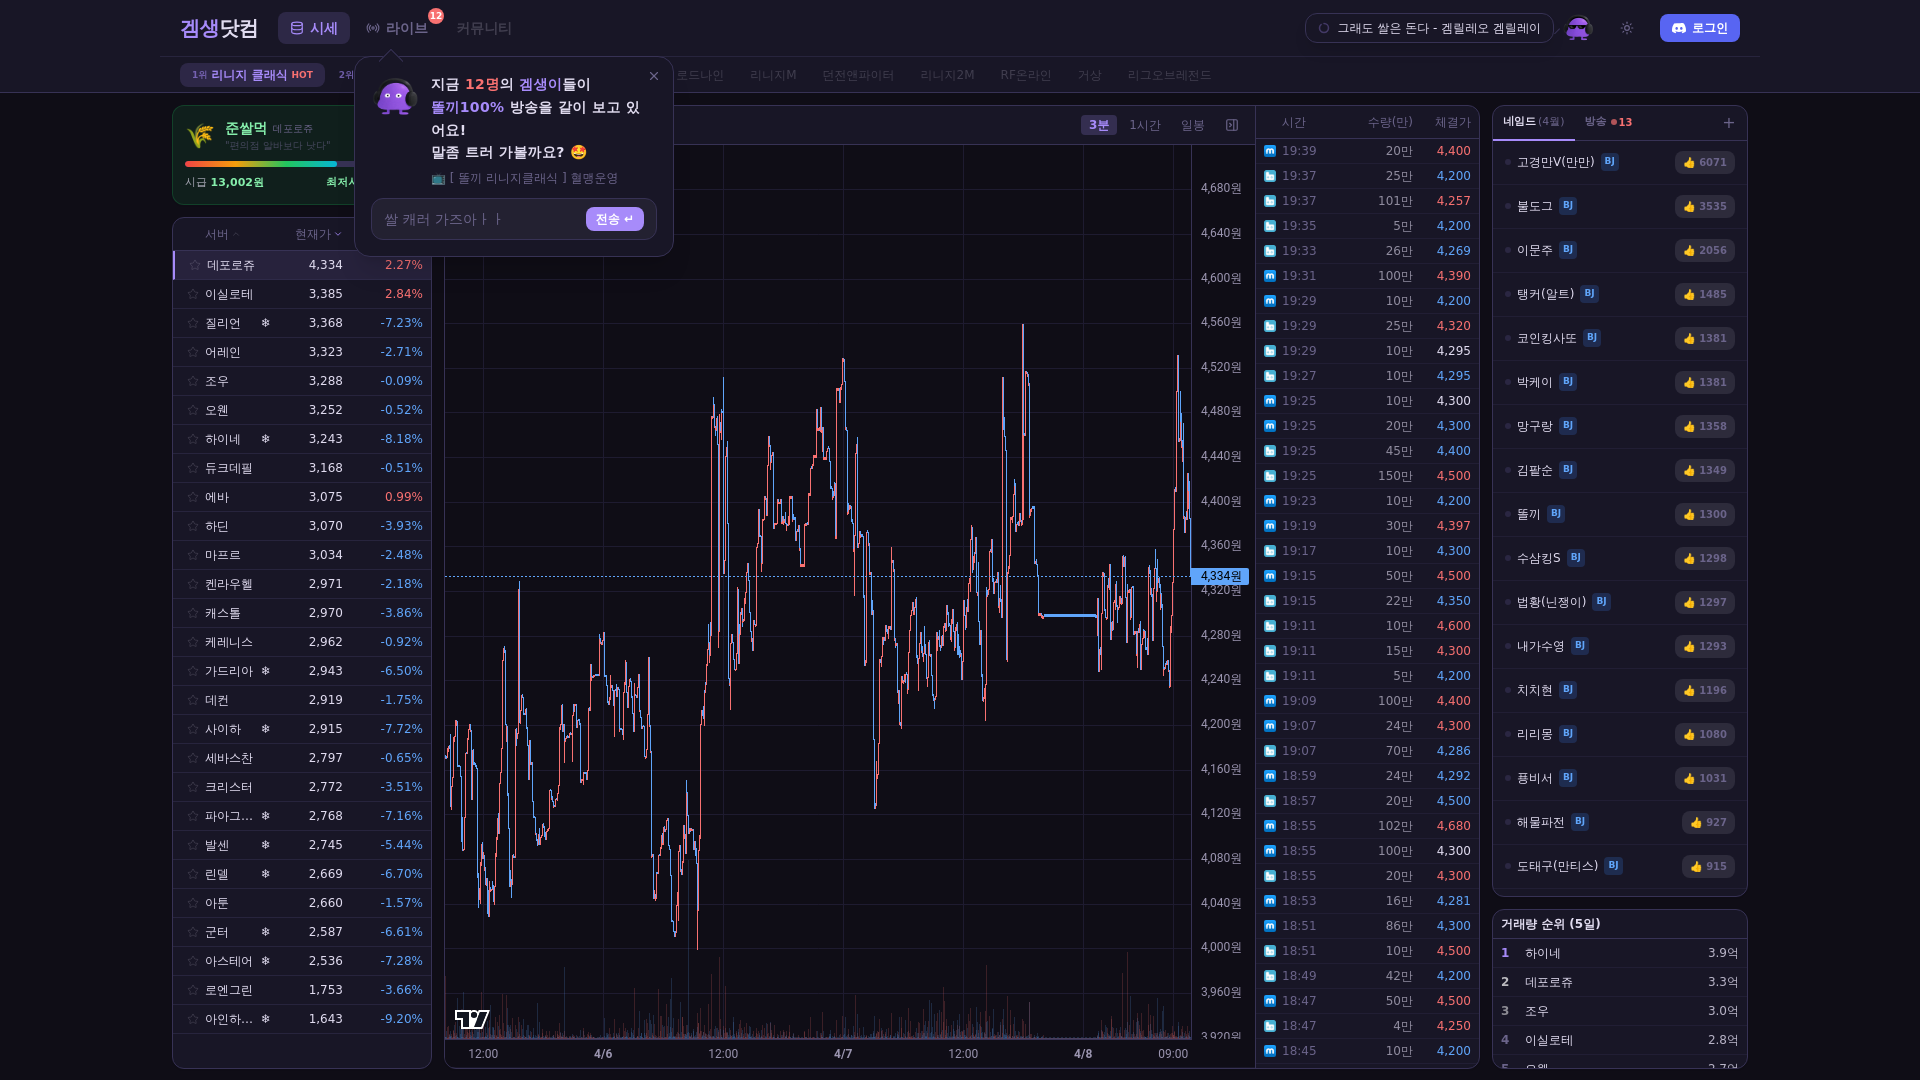Click the light/dark theme sun icon

click(x=1627, y=28)
